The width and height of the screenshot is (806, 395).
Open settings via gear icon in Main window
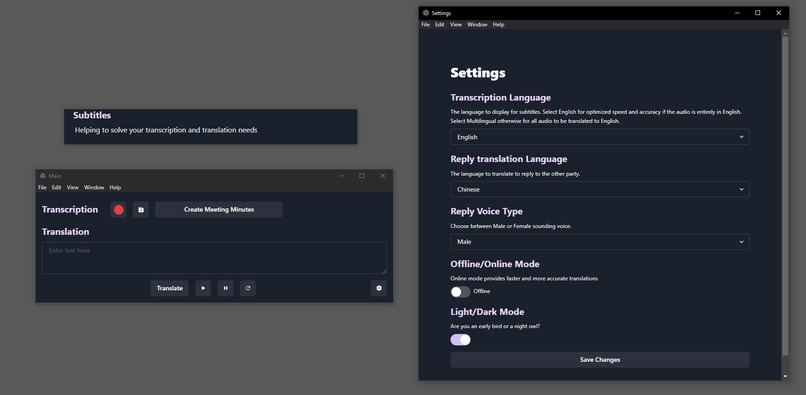coord(379,289)
